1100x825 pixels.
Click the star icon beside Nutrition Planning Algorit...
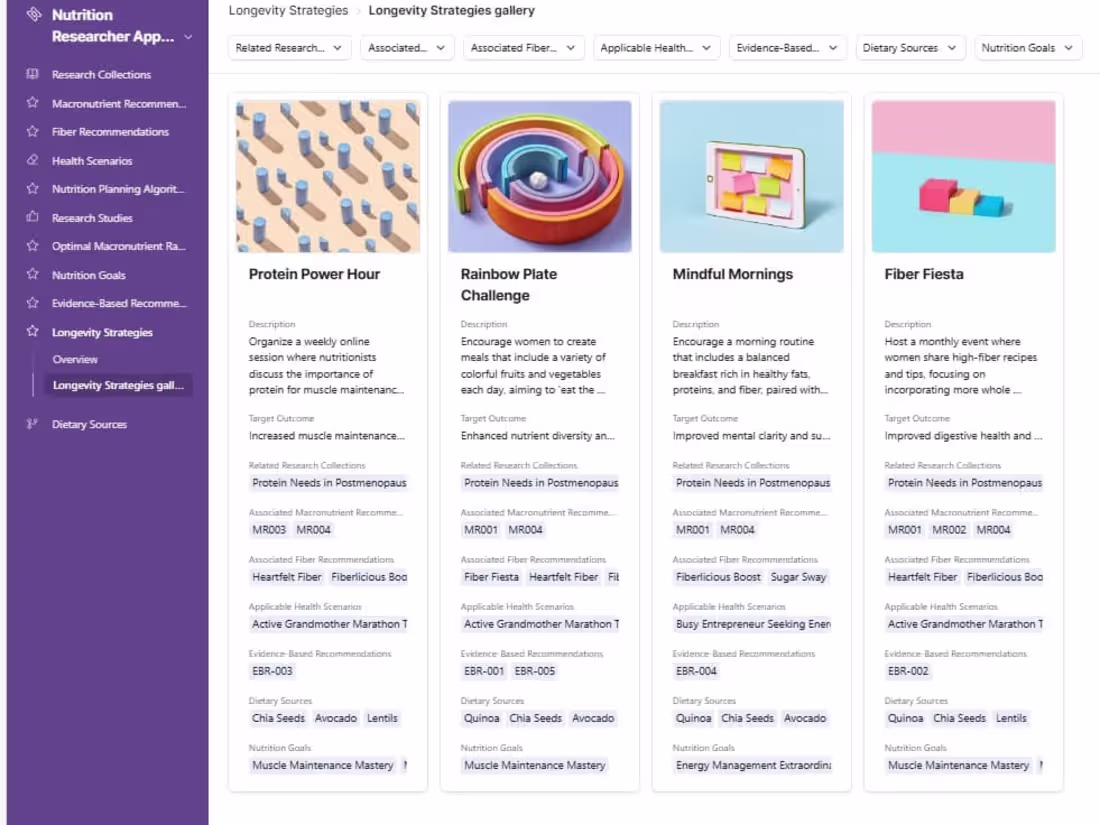pyautogui.click(x=32, y=188)
